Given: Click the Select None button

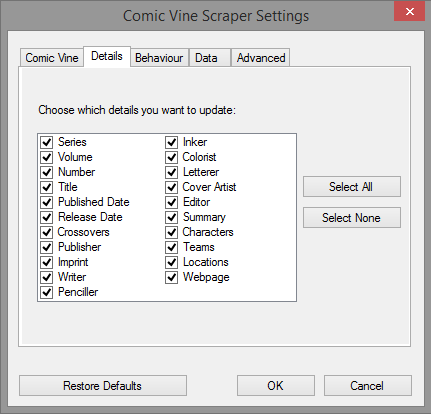Looking at the screenshot, I should 352,218.
